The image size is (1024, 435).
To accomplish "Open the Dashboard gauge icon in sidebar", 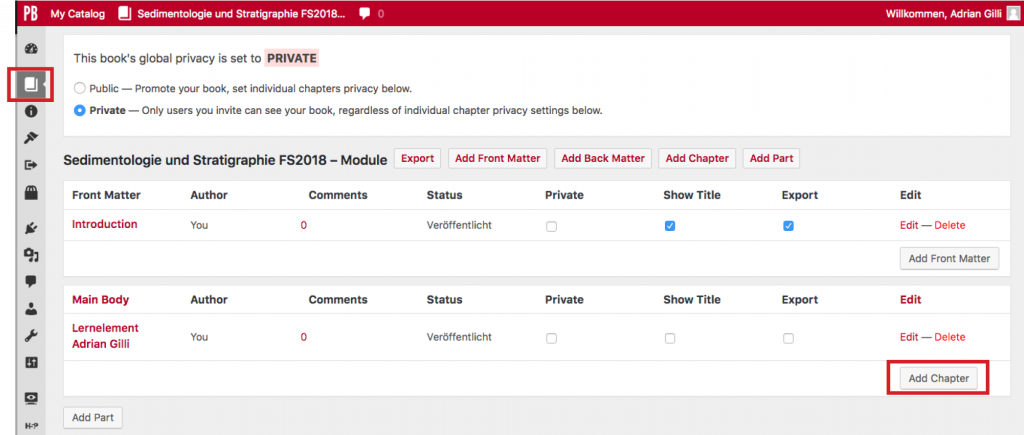I will [x=31, y=49].
